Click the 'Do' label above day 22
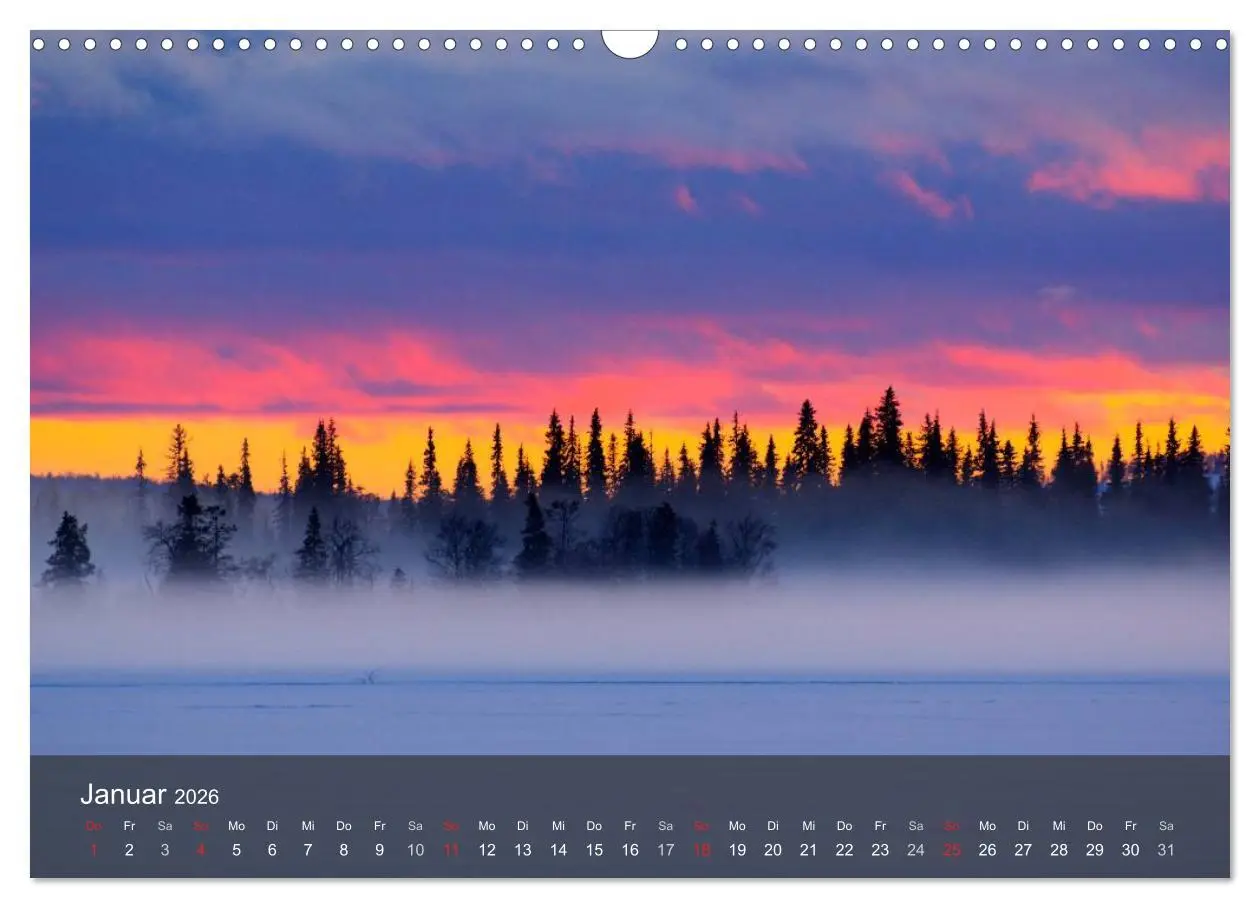 coord(844,826)
